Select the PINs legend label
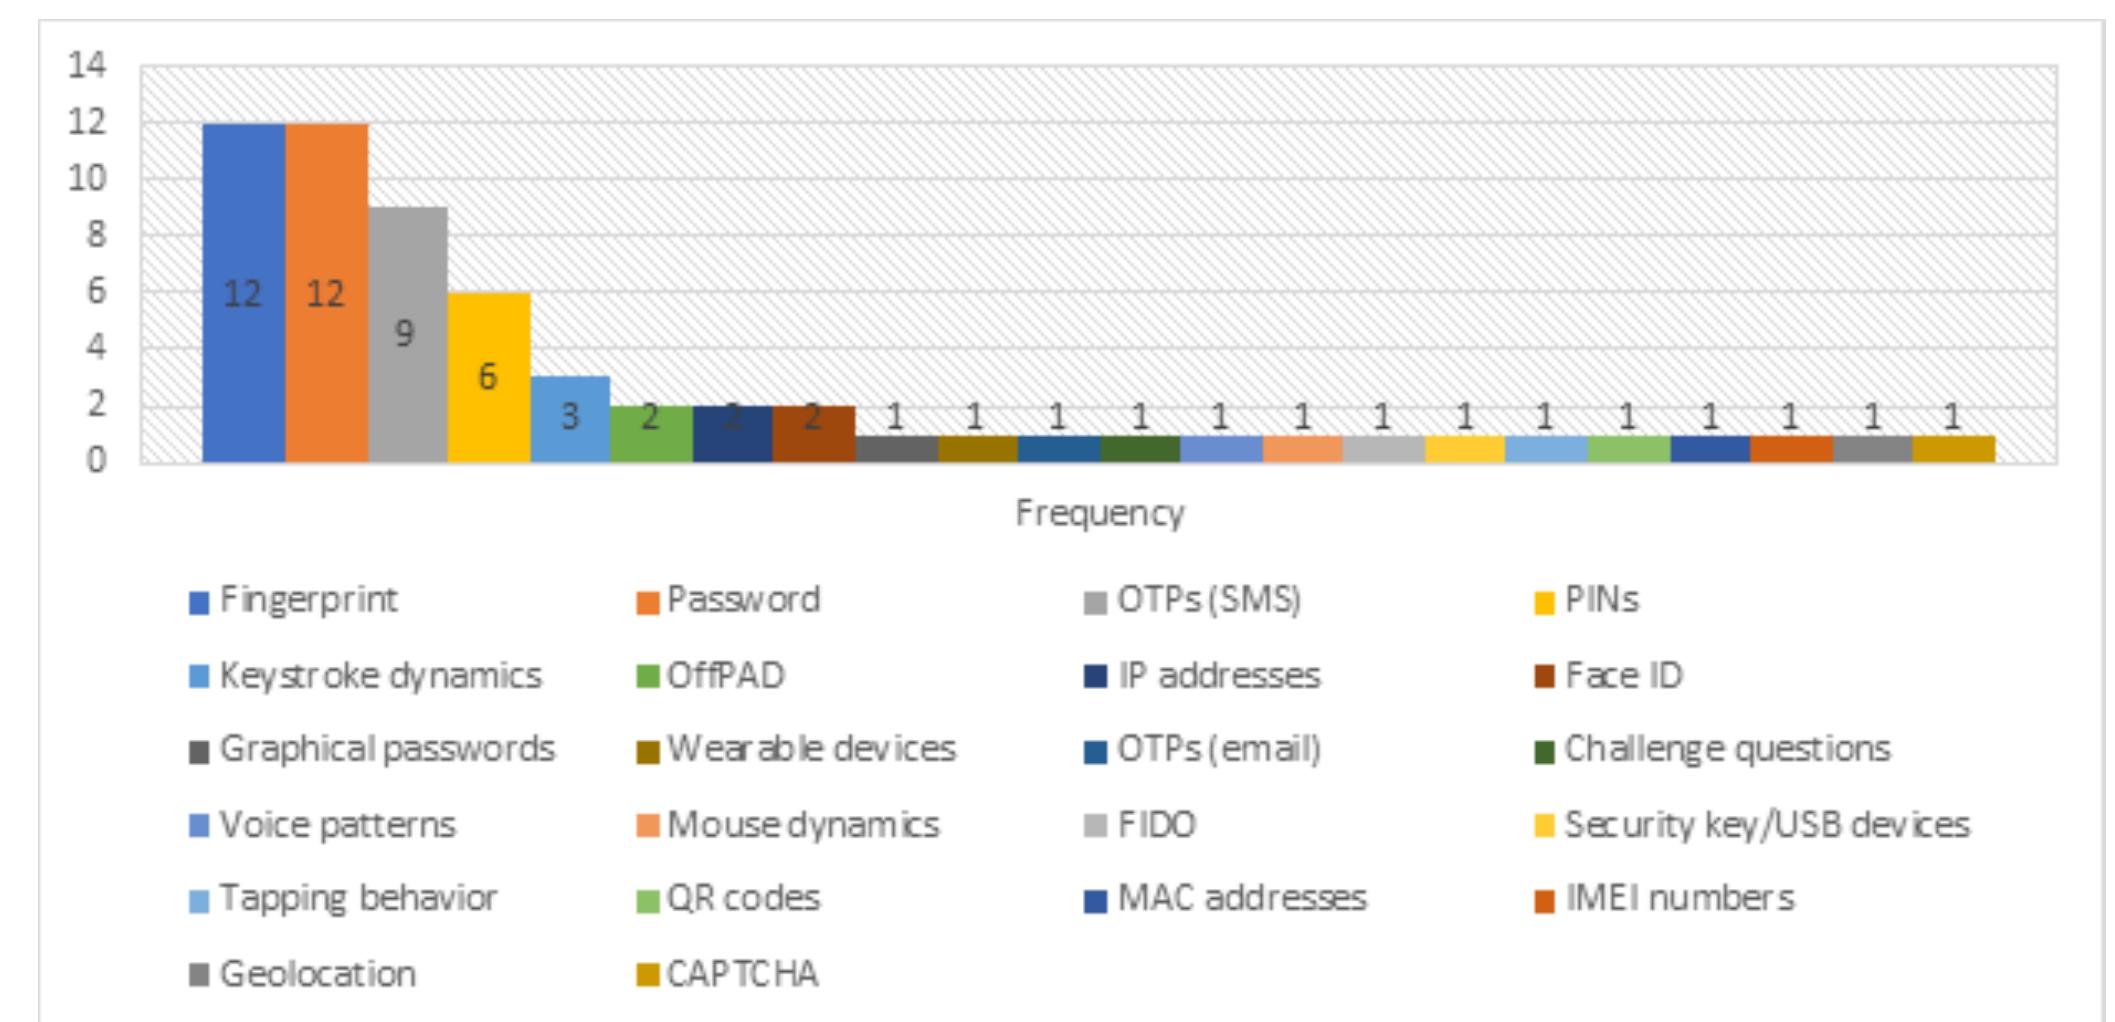Image resolution: width=2115 pixels, height=1022 pixels. pyautogui.click(x=1601, y=600)
